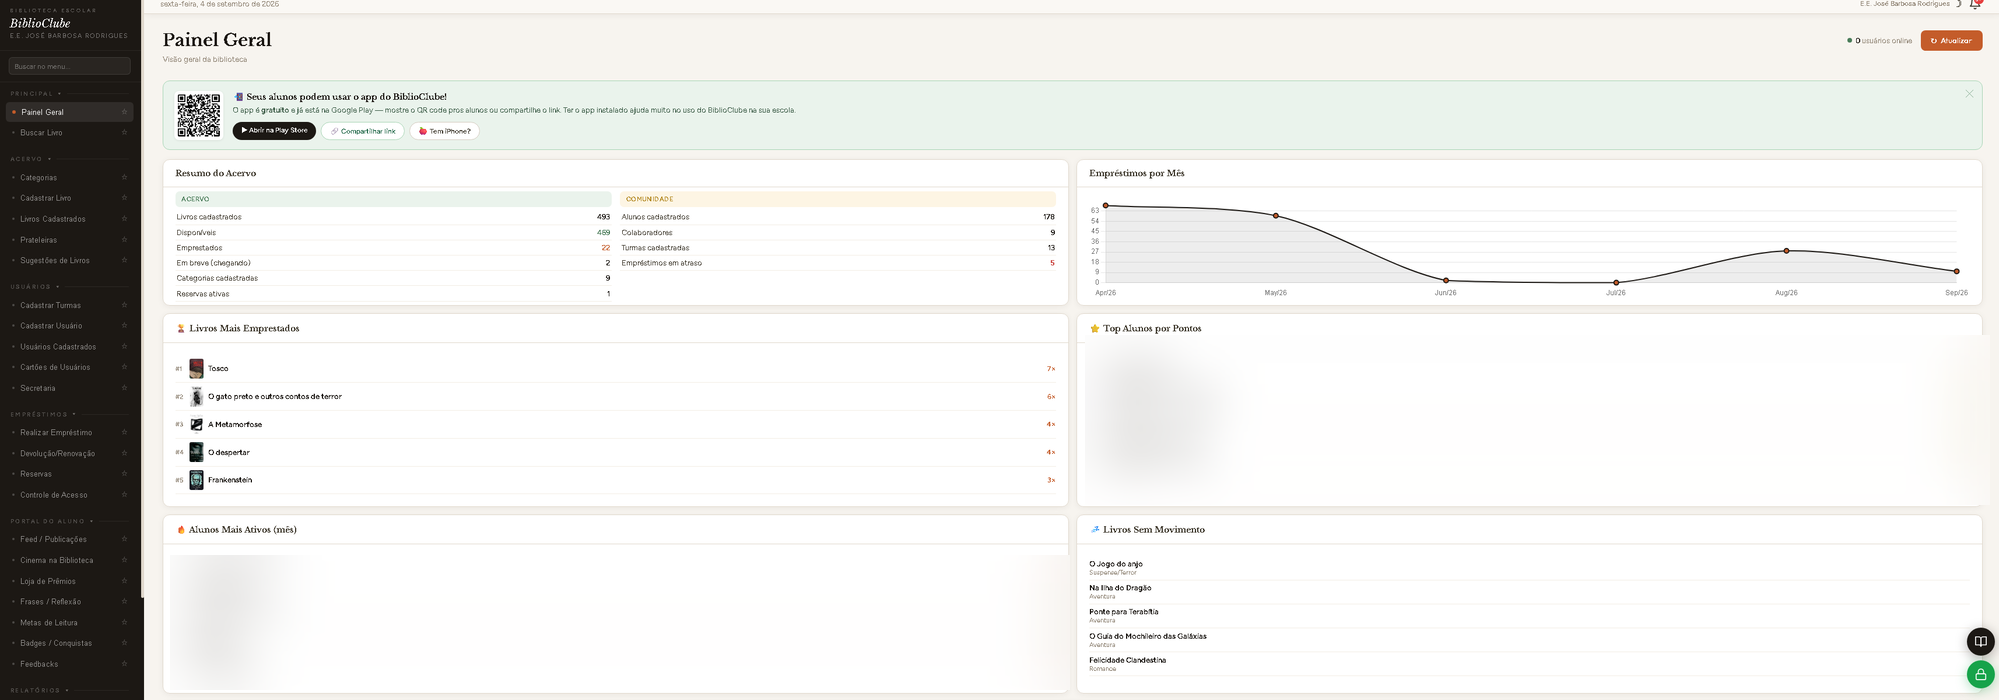The height and width of the screenshot is (700, 1999).
Task: Click the Aug/26 point on the loans chart
Action: (1786, 251)
